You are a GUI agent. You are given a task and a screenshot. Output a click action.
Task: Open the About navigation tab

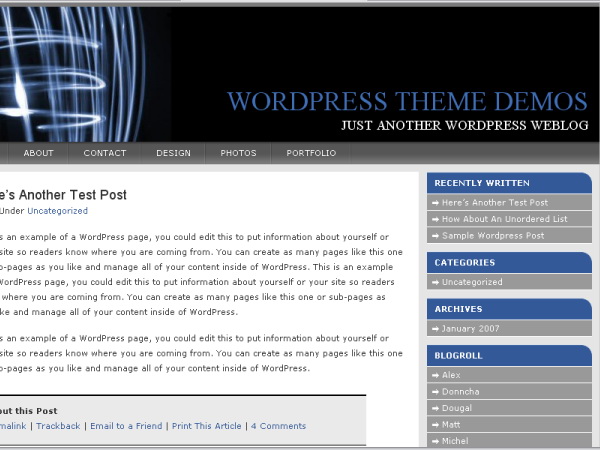(x=38, y=153)
